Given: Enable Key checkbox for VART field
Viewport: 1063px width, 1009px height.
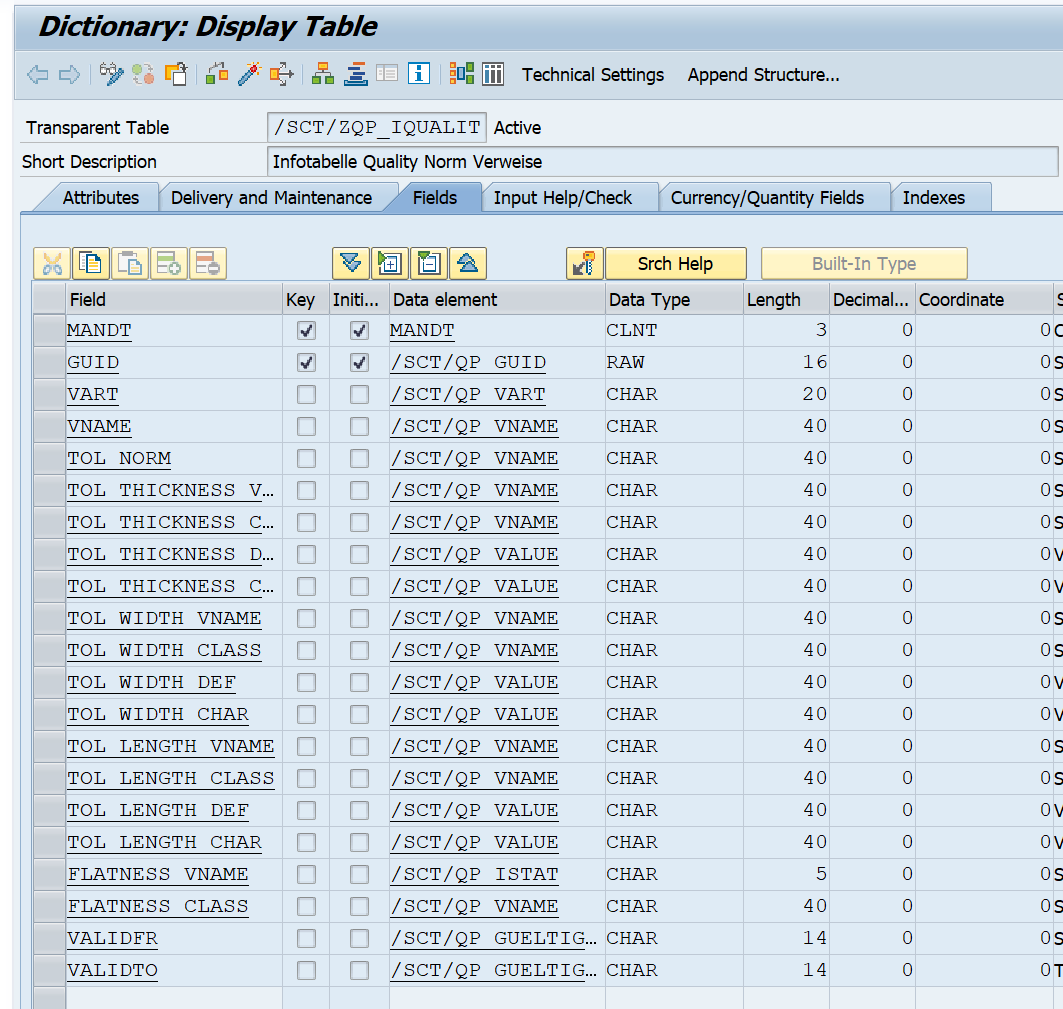Looking at the screenshot, I should tap(306, 394).
